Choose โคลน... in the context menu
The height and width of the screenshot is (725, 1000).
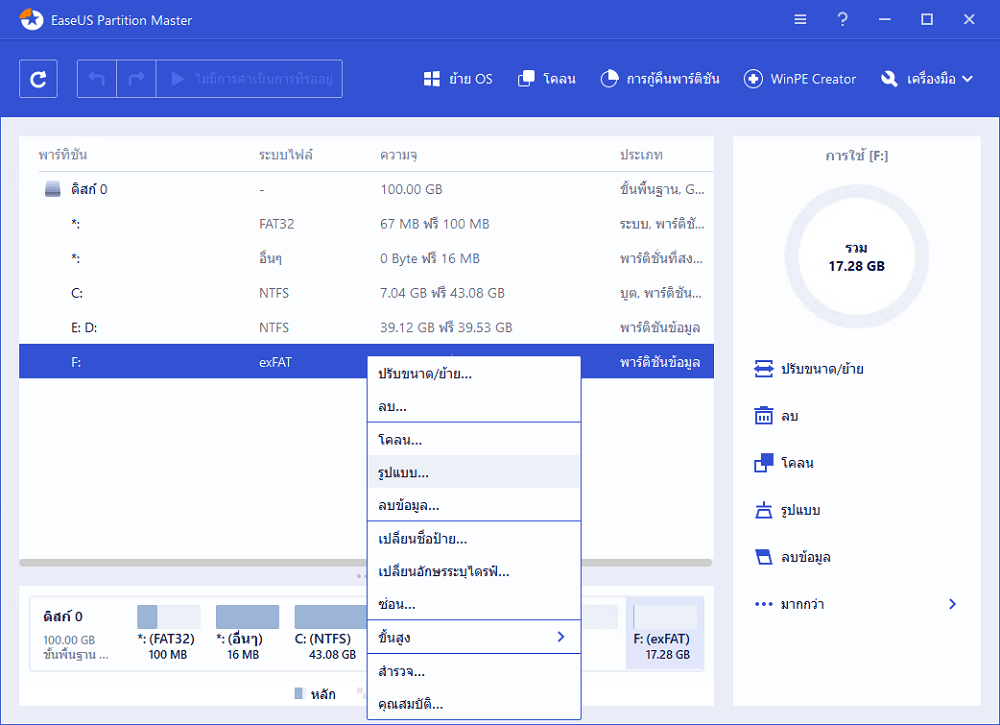coord(474,440)
